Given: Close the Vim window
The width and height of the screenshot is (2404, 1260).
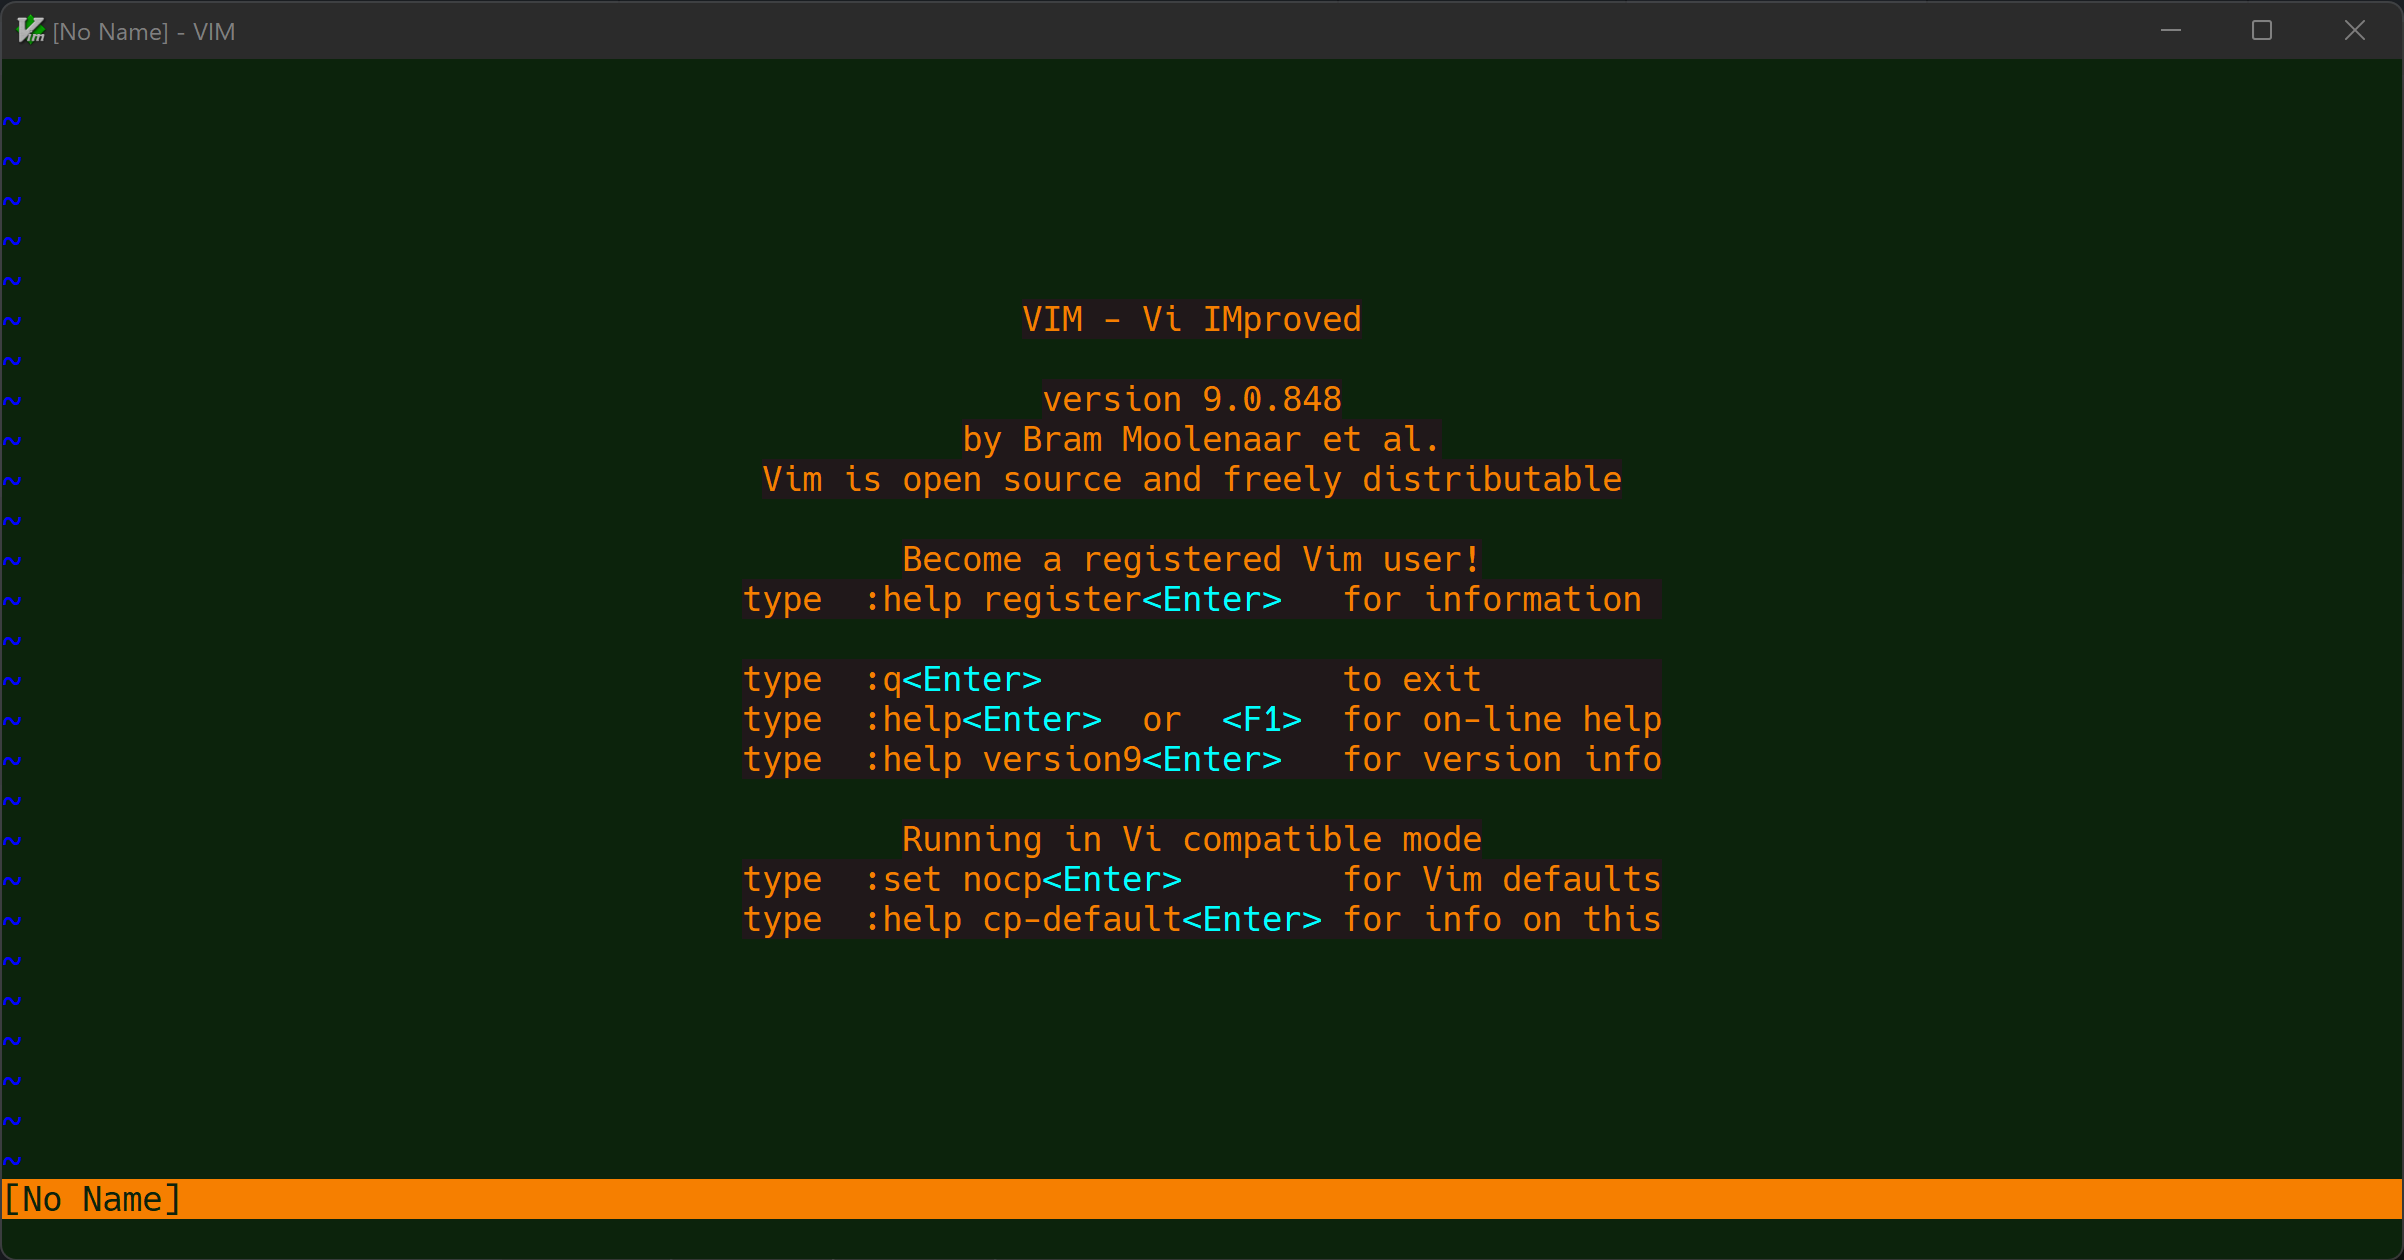Looking at the screenshot, I should (x=2354, y=30).
